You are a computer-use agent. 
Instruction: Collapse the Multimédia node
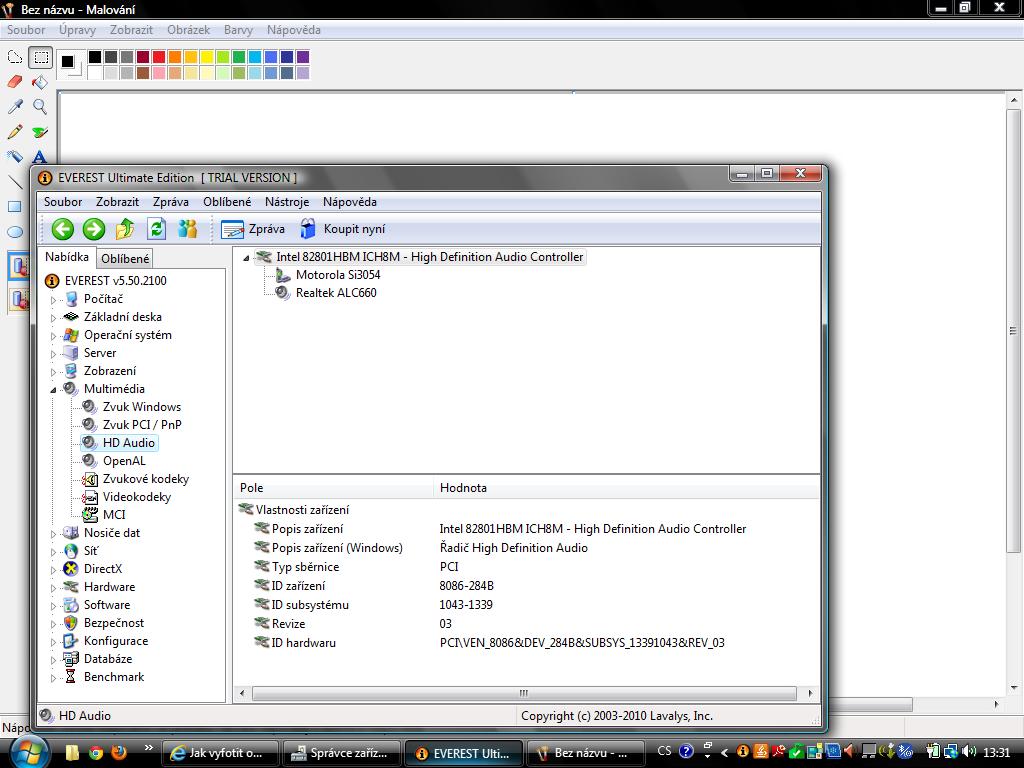(54, 390)
